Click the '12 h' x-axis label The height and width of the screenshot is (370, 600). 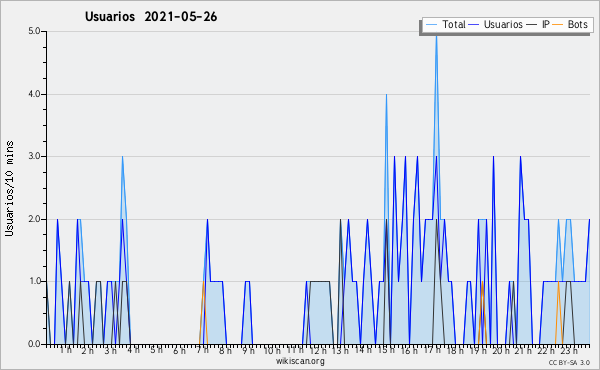click(x=318, y=350)
